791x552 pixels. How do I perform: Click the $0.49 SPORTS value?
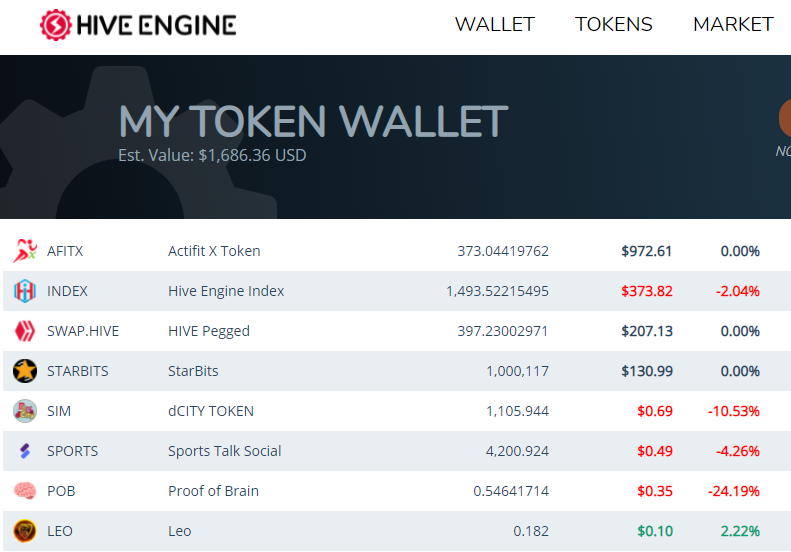(x=655, y=451)
